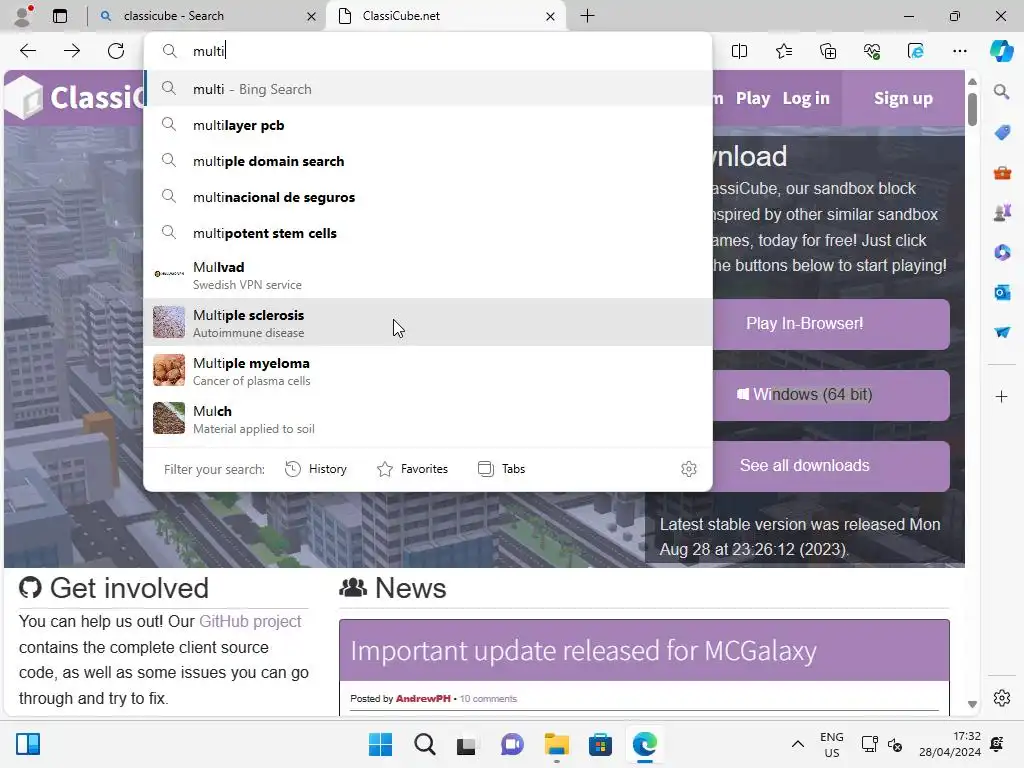
Task: Open the taskbar Widgets icon
Action: click(x=28, y=744)
